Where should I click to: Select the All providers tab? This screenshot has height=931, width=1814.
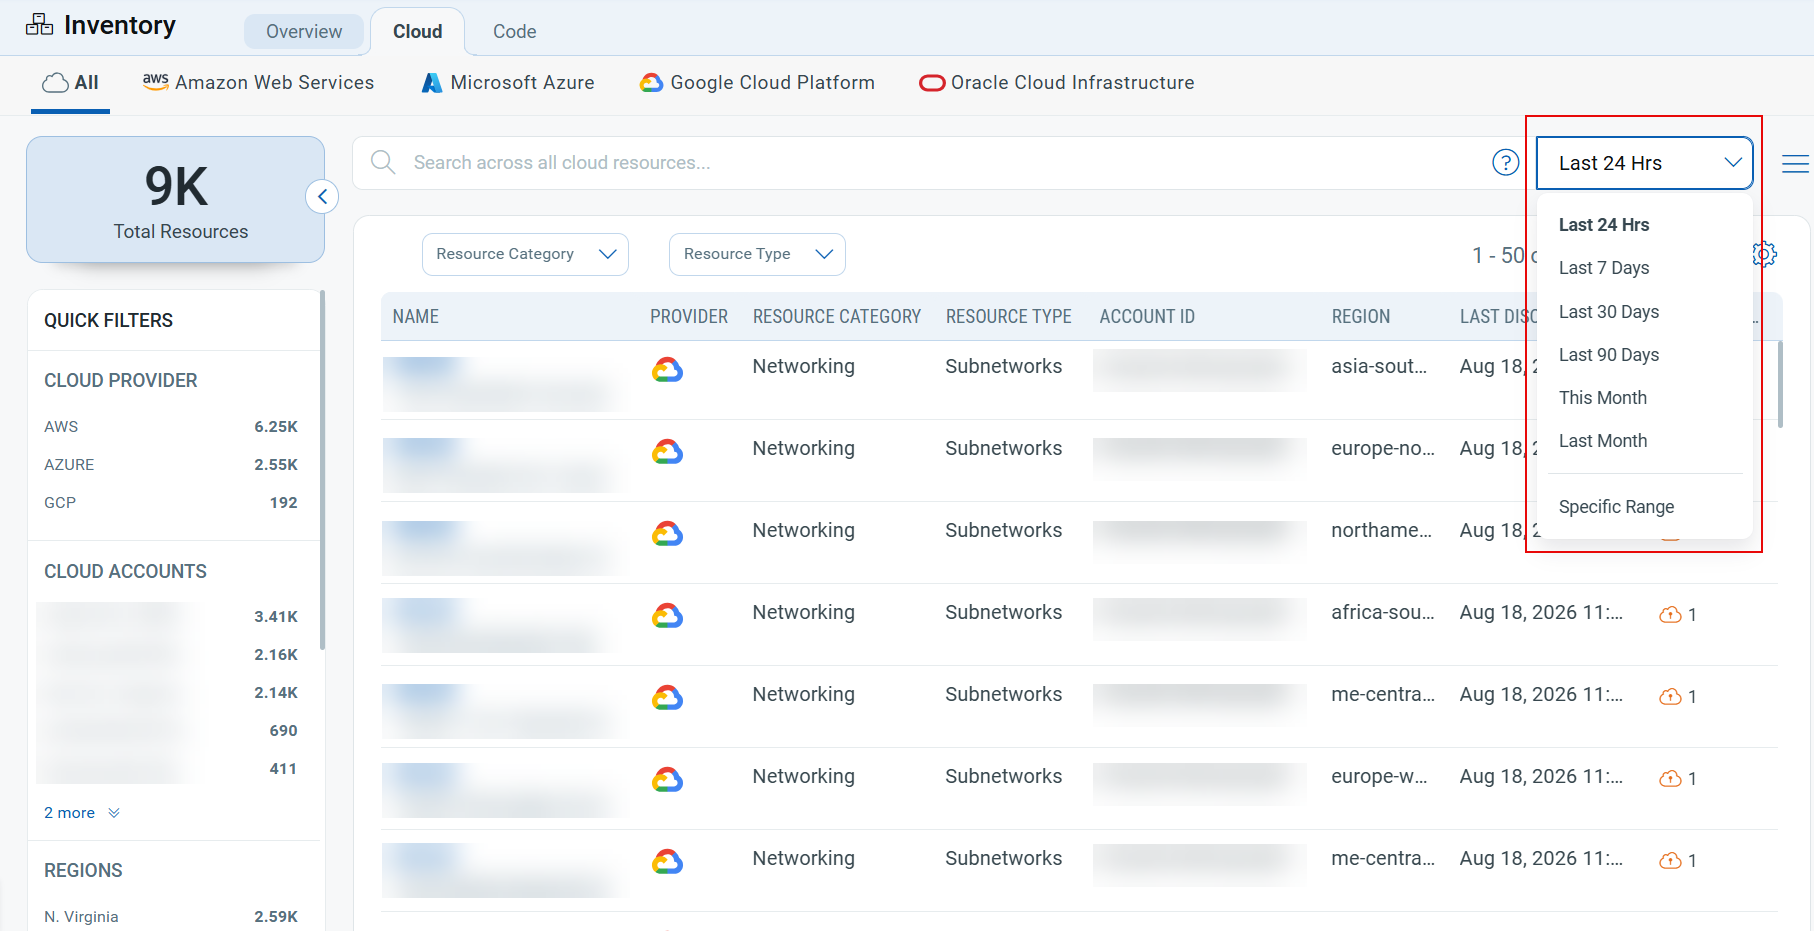click(70, 83)
